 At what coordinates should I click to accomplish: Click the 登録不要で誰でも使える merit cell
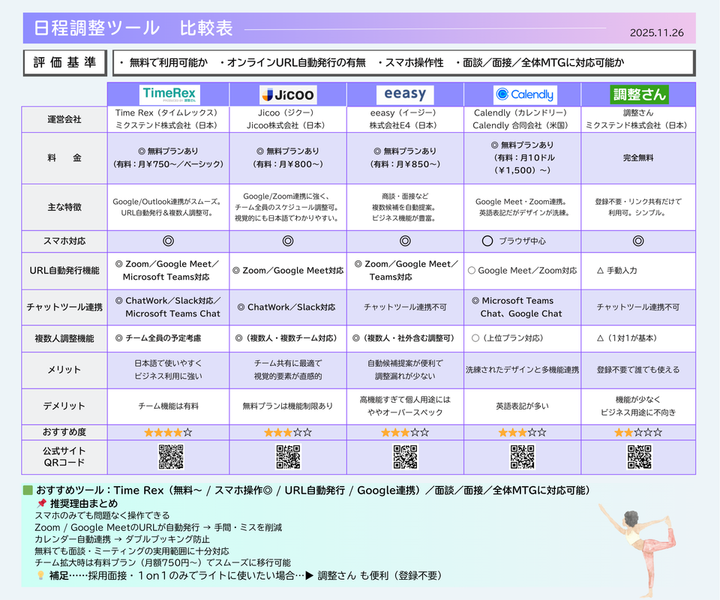[x=638, y=370]
